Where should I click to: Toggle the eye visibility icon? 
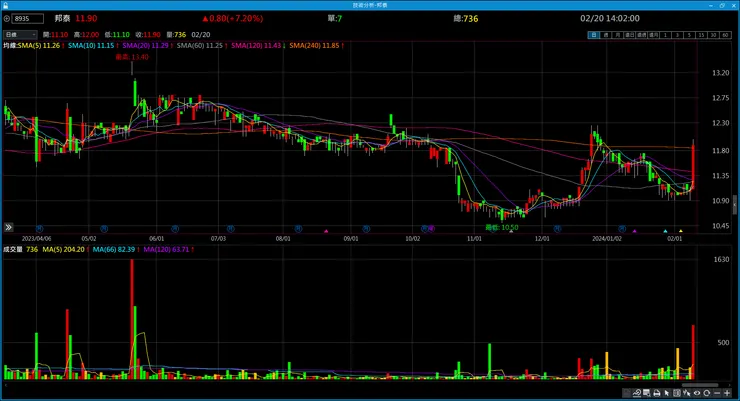[x=697, y=393]
